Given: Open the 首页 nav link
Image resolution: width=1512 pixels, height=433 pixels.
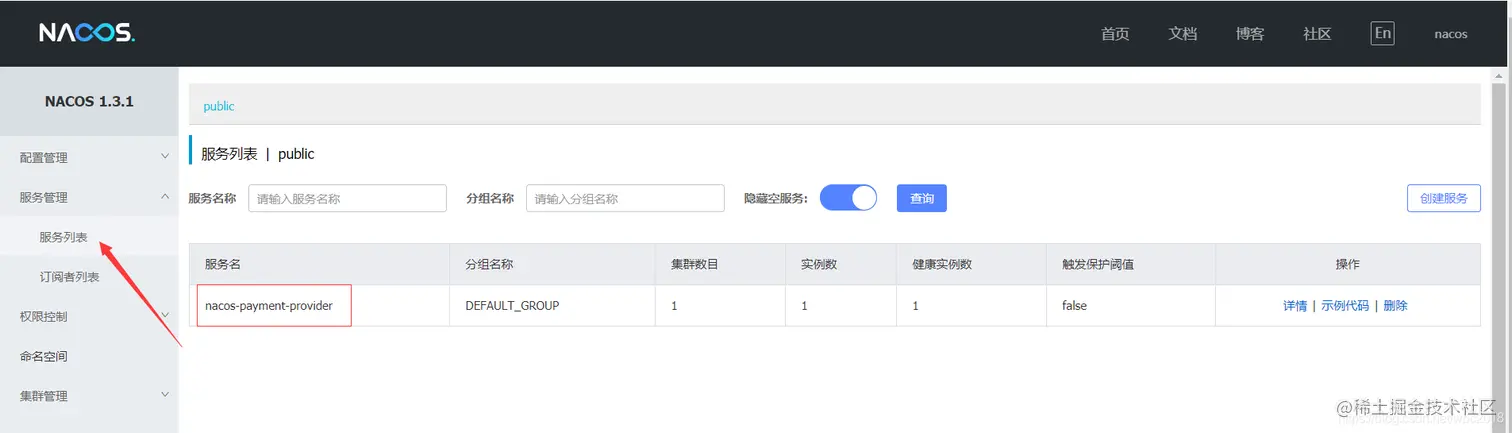Looking at the screenshot, I should tap(1115, 34).
